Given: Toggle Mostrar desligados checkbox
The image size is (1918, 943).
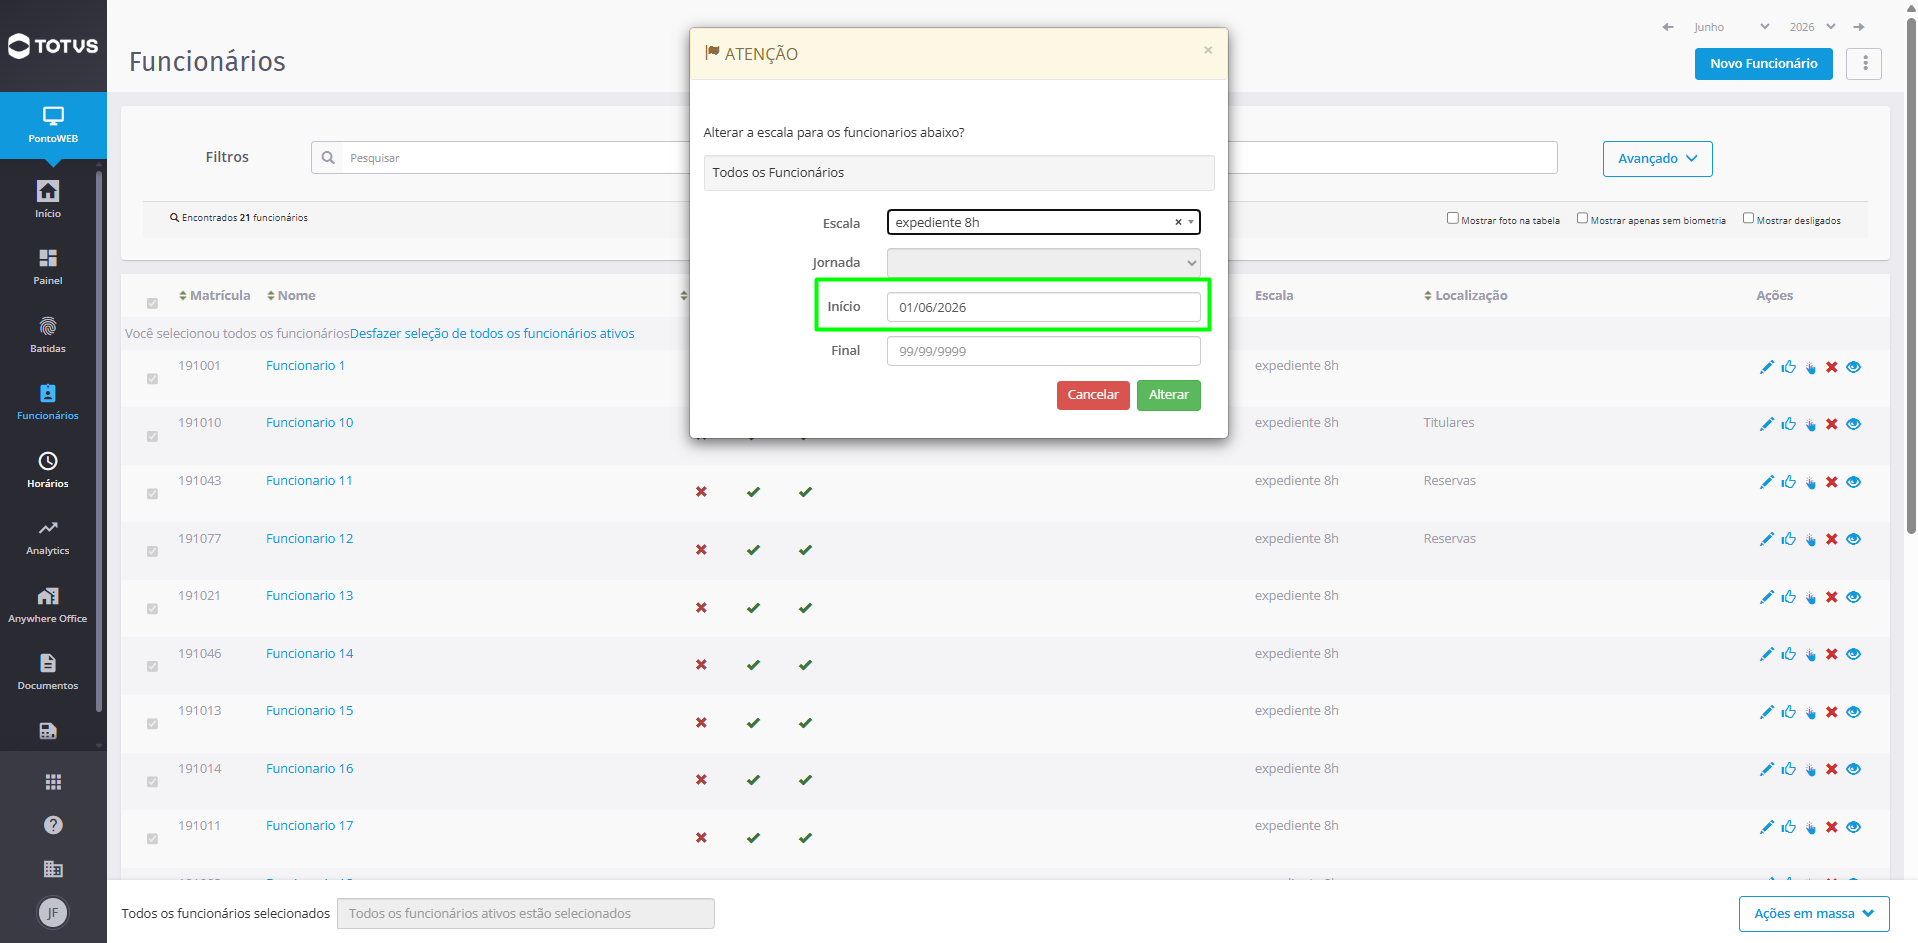Looking at the screenshot, I should click(1748, 218).
